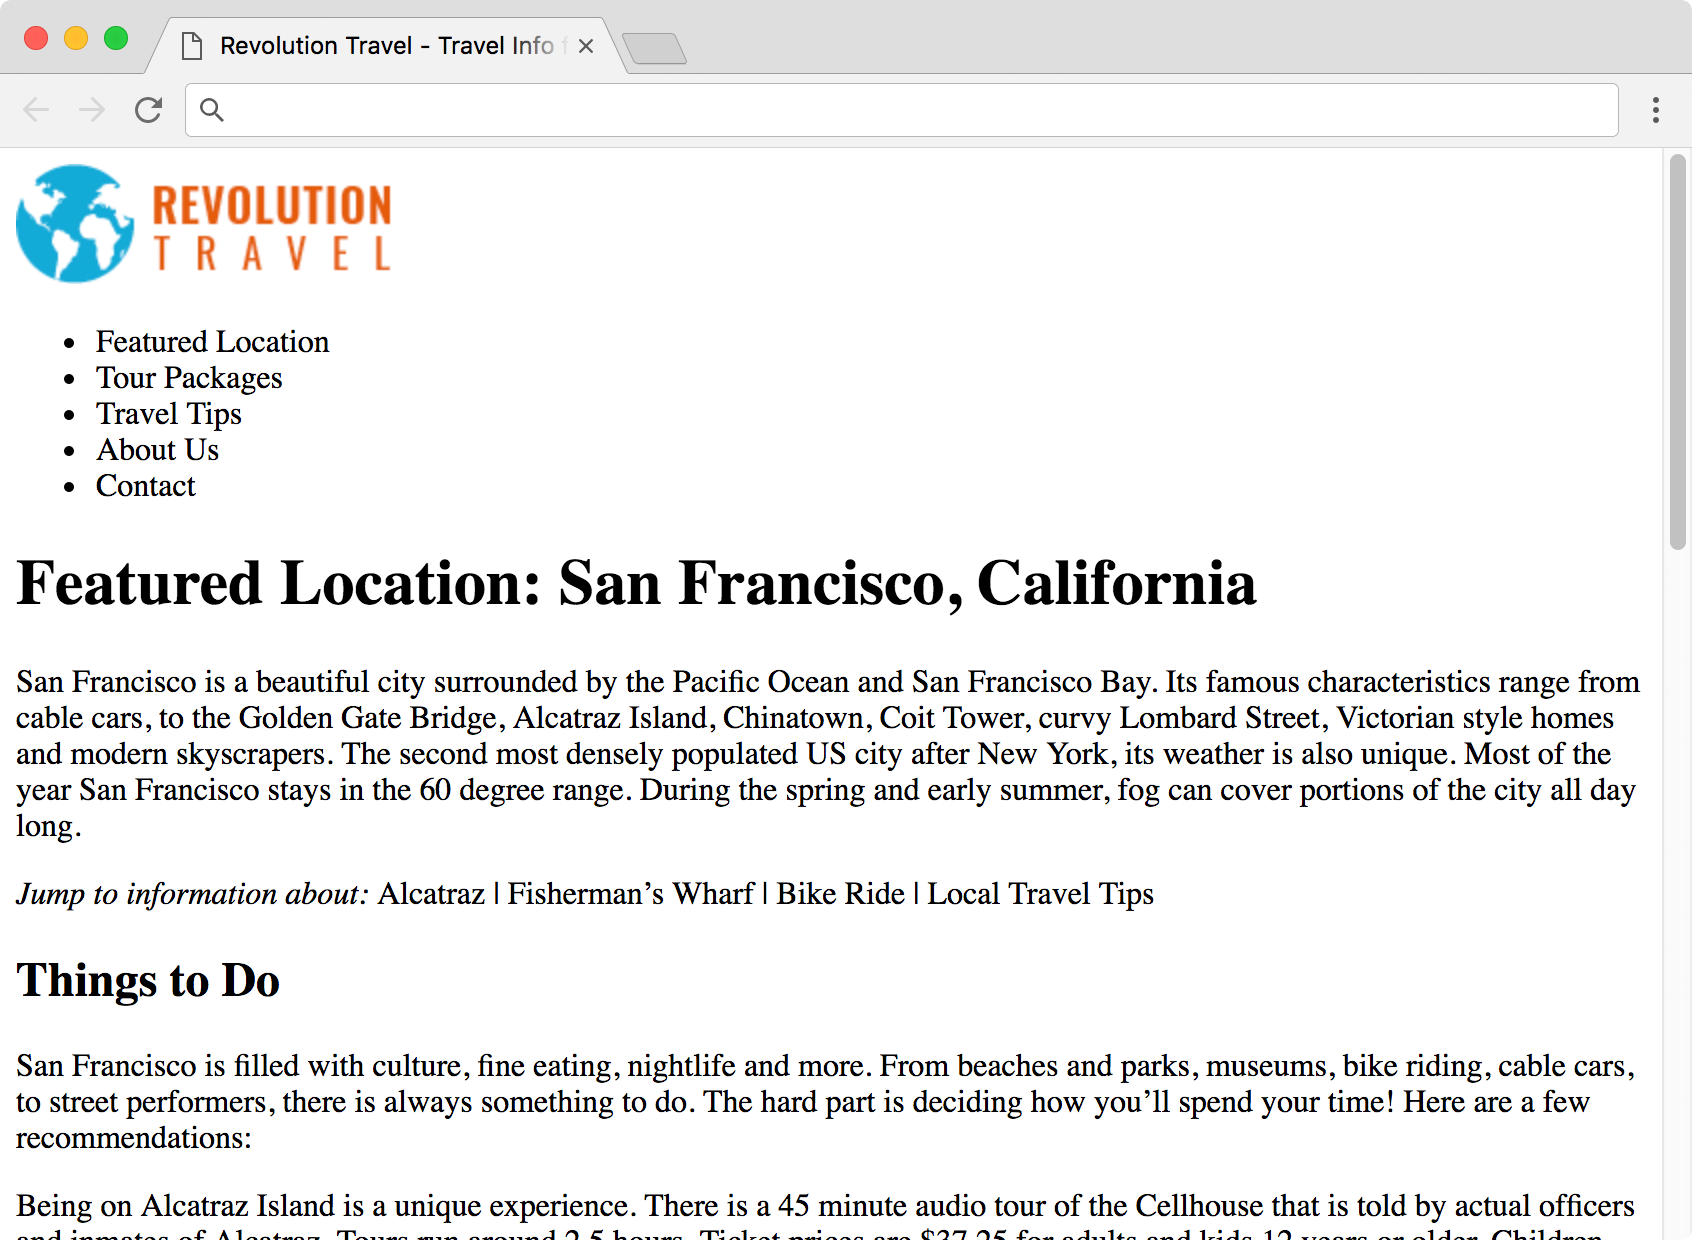
Task: Select the Revolution Travel tab
Action: 385,46
